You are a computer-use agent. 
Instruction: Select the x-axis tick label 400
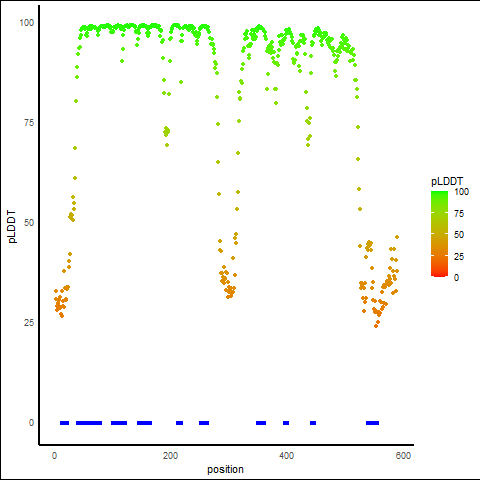(286, 456)
